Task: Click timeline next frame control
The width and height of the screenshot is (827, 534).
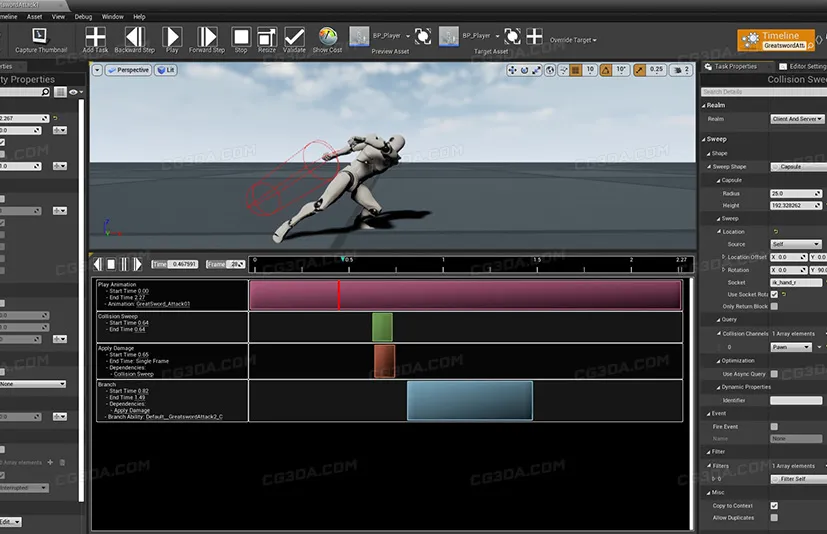Action: click(x=138, y=264)
